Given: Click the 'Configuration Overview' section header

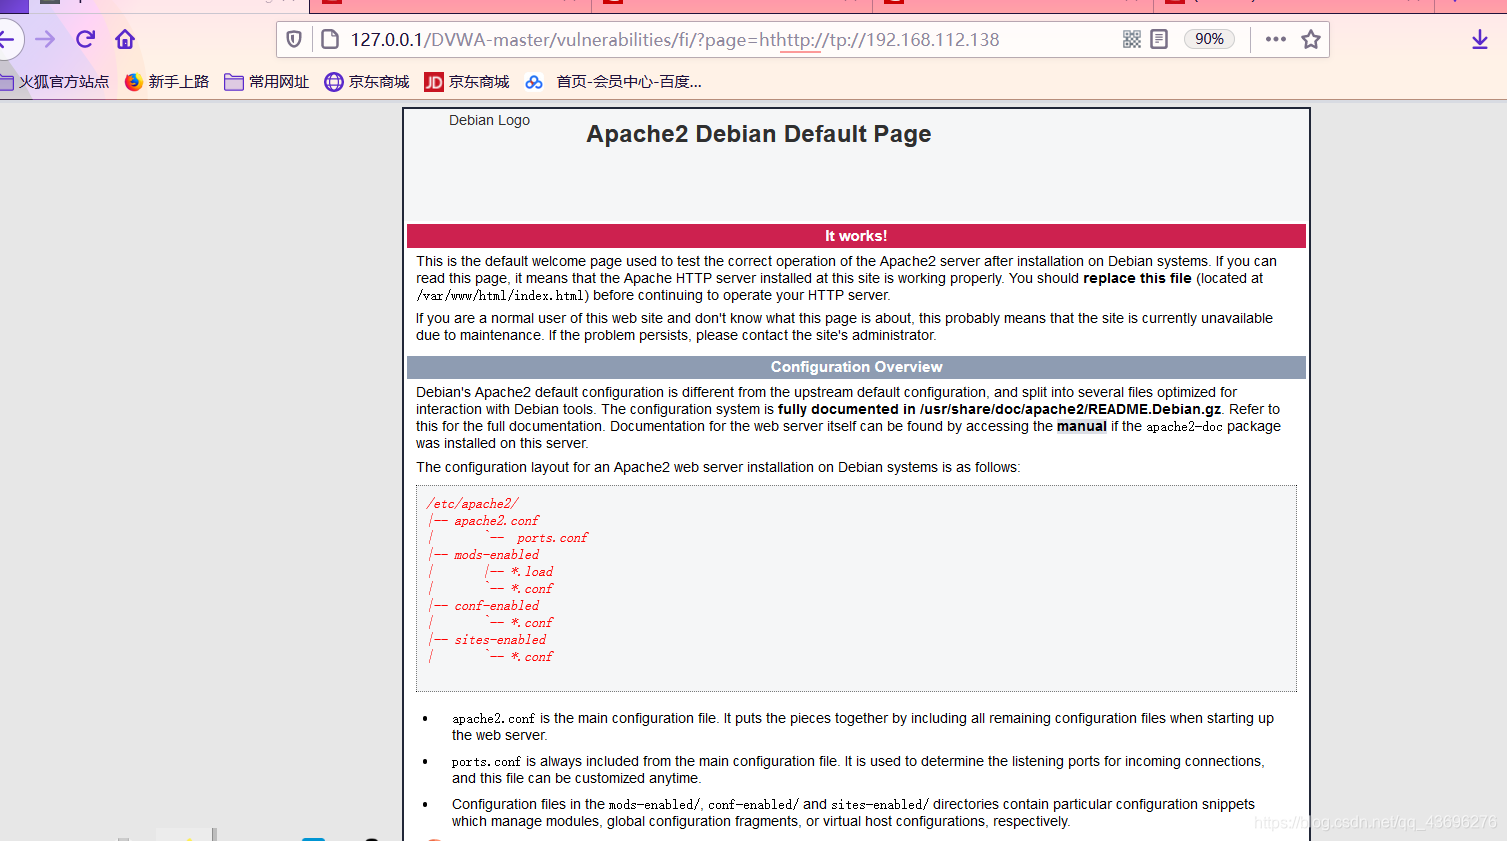Looking at the screenshot, I should [856, 367].
